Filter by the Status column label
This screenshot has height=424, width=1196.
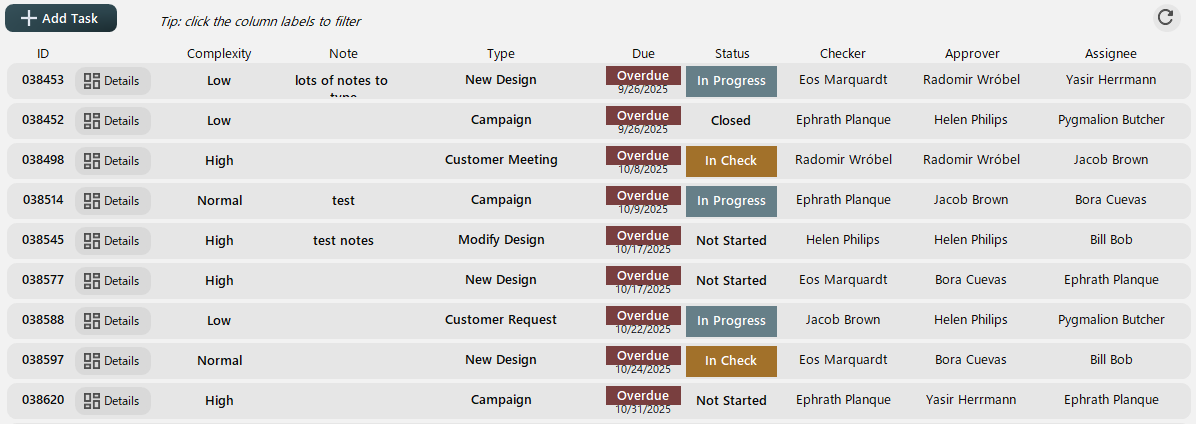pos(732,54)
